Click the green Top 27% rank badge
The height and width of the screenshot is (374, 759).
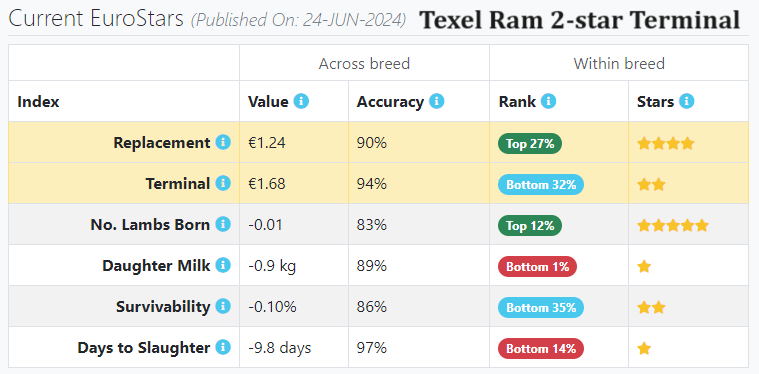[530, 144]
